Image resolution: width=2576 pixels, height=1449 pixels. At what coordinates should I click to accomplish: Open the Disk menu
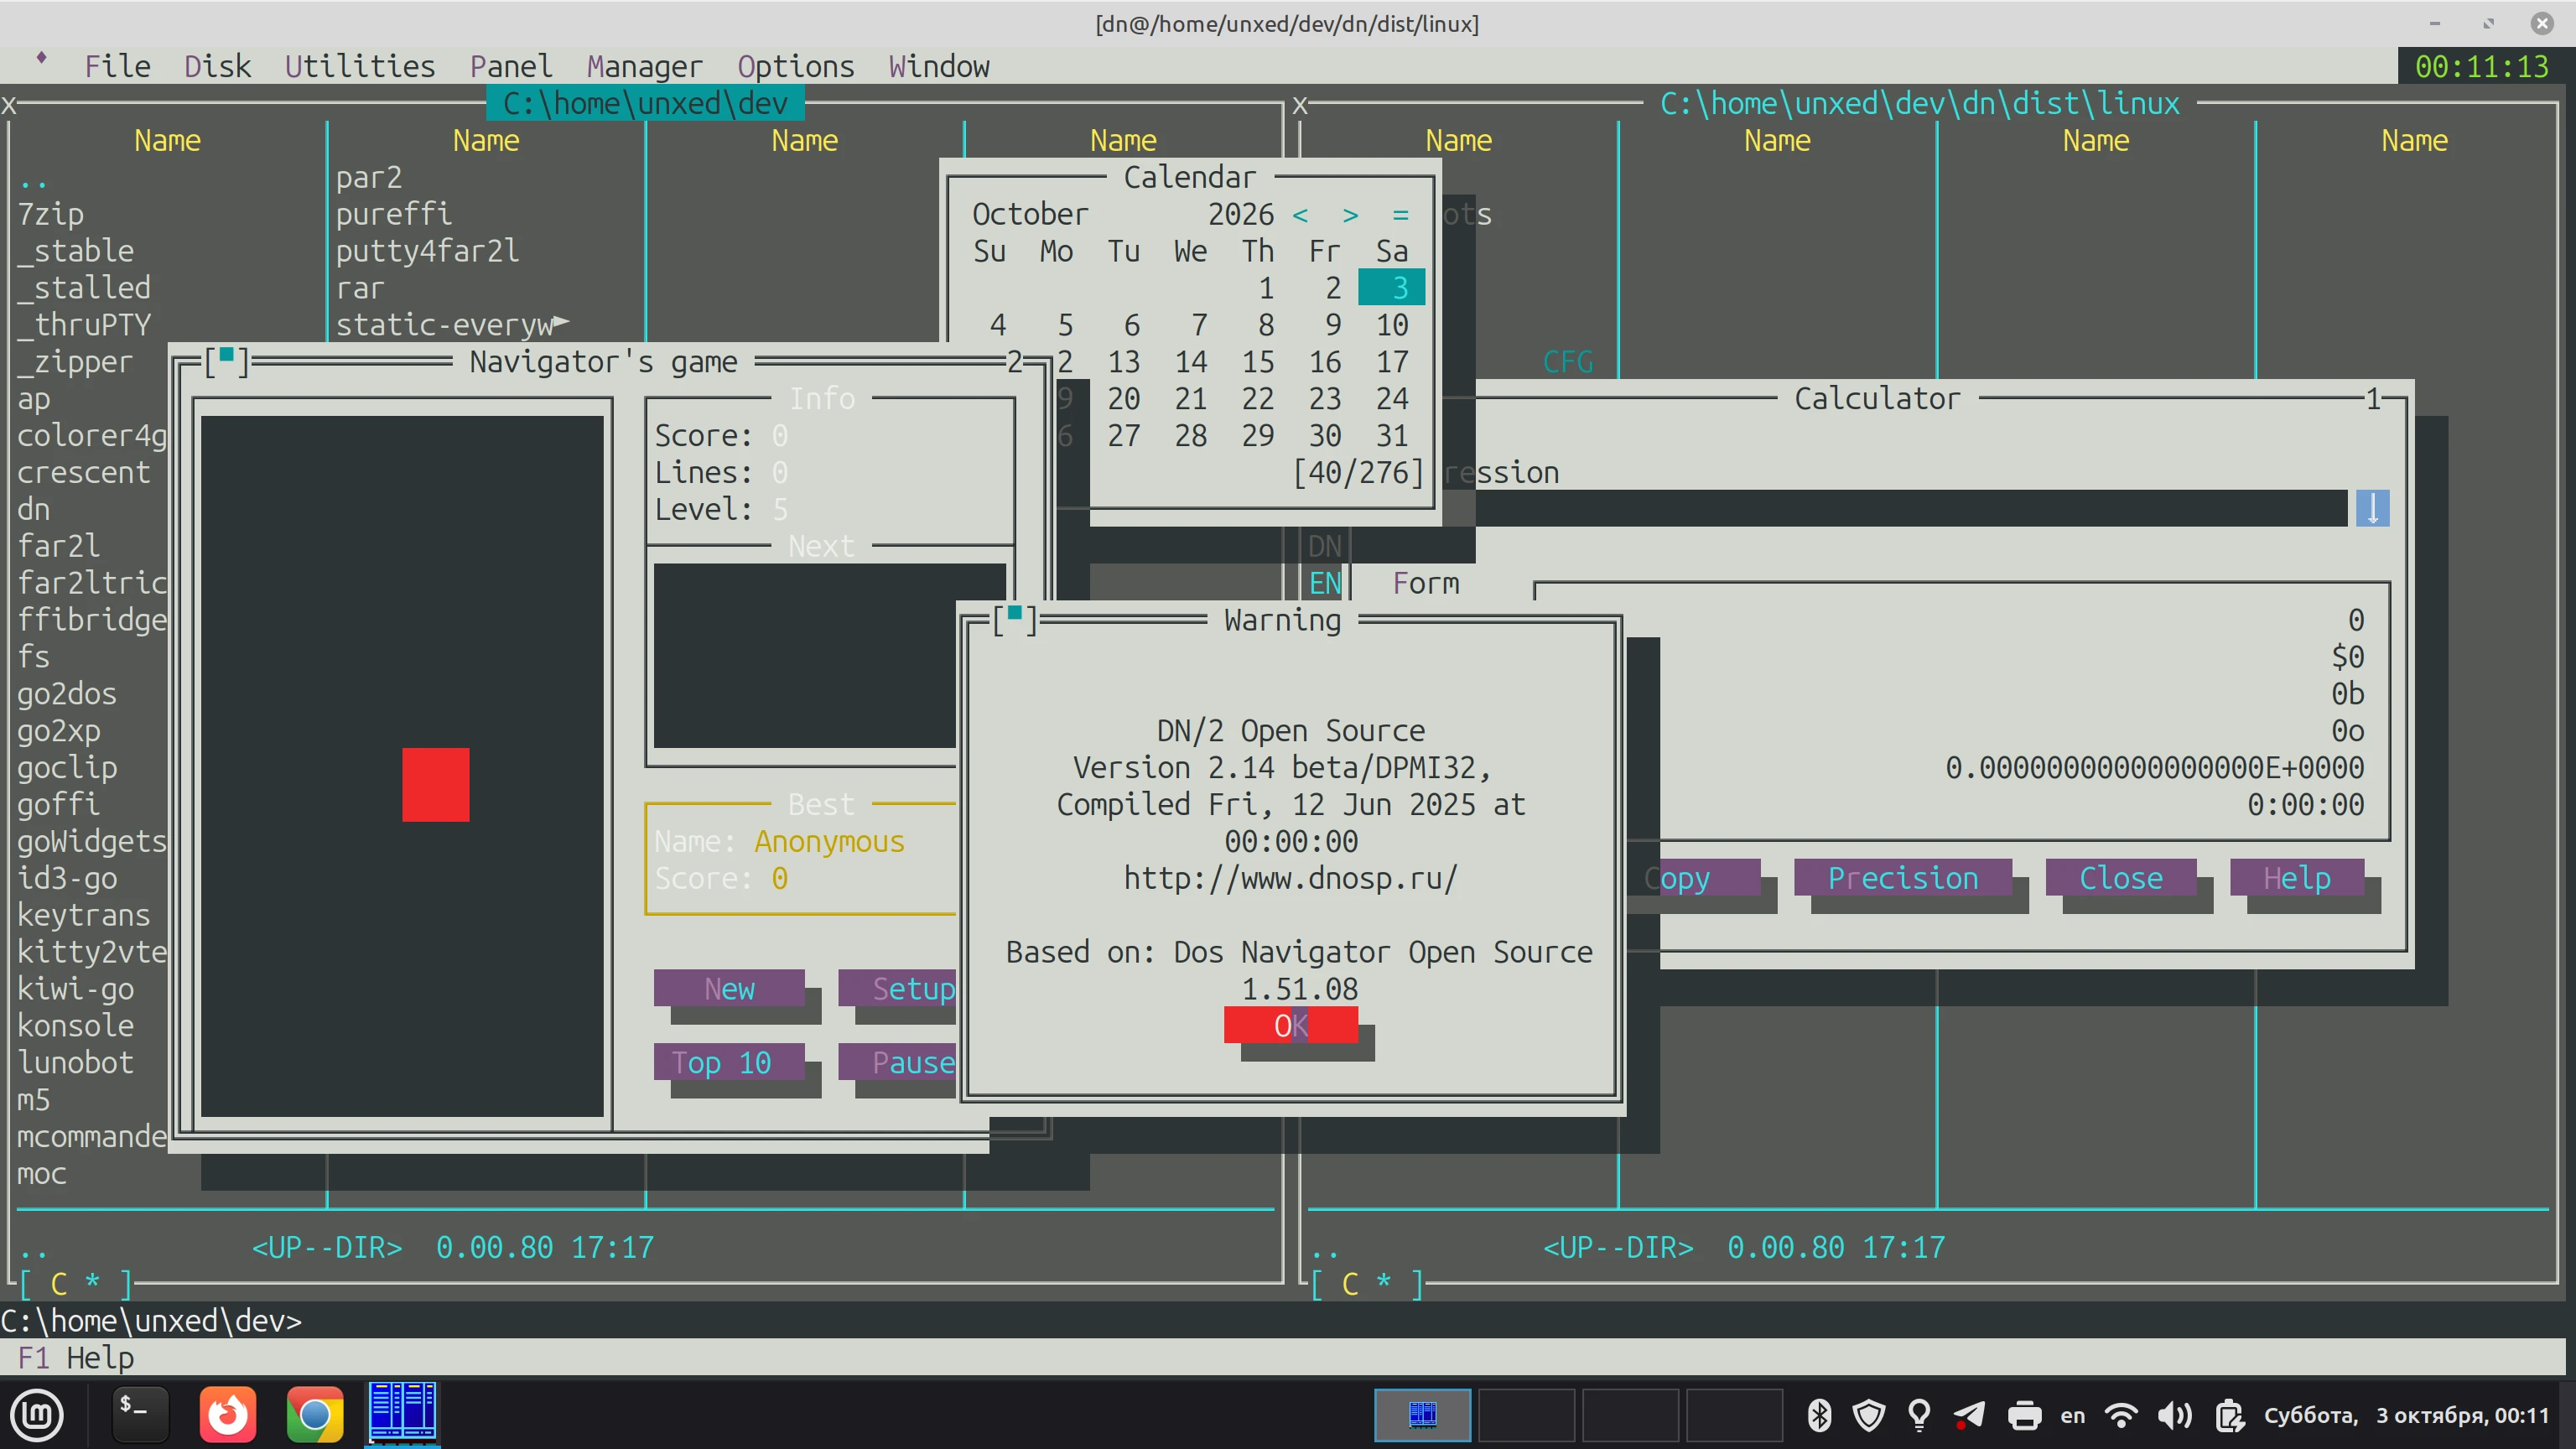coord(217,66)
